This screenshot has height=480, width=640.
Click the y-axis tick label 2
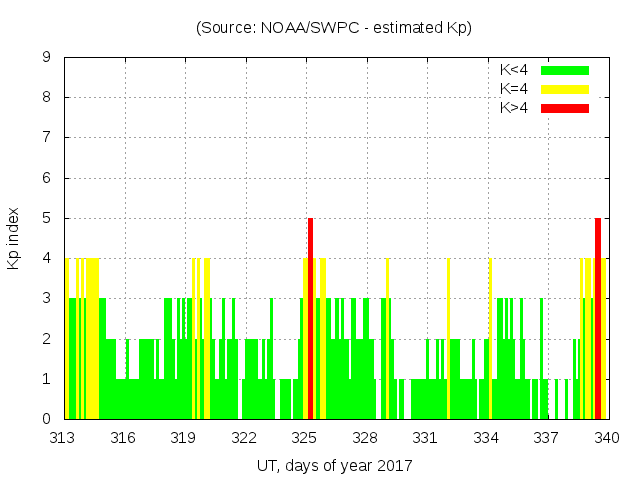[47, 339]
